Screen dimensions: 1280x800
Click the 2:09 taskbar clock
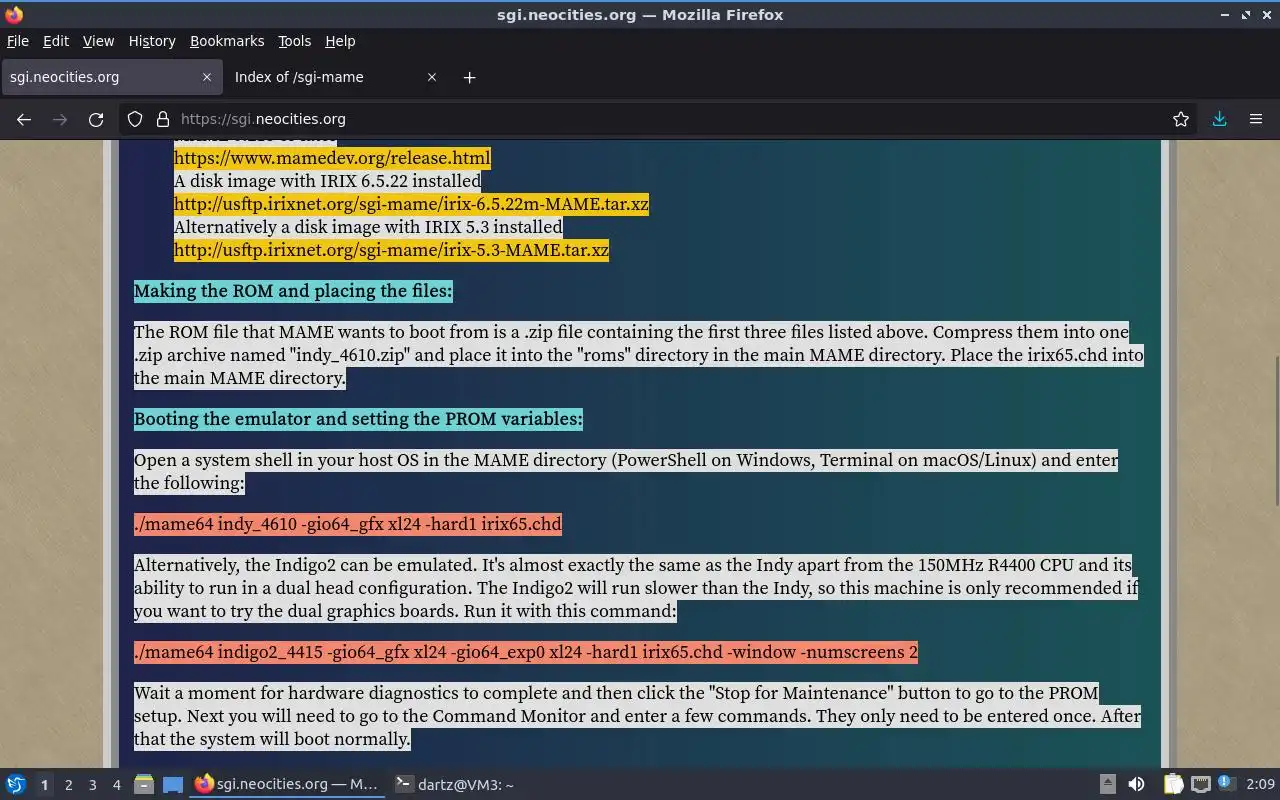(x=1260, y=785)
